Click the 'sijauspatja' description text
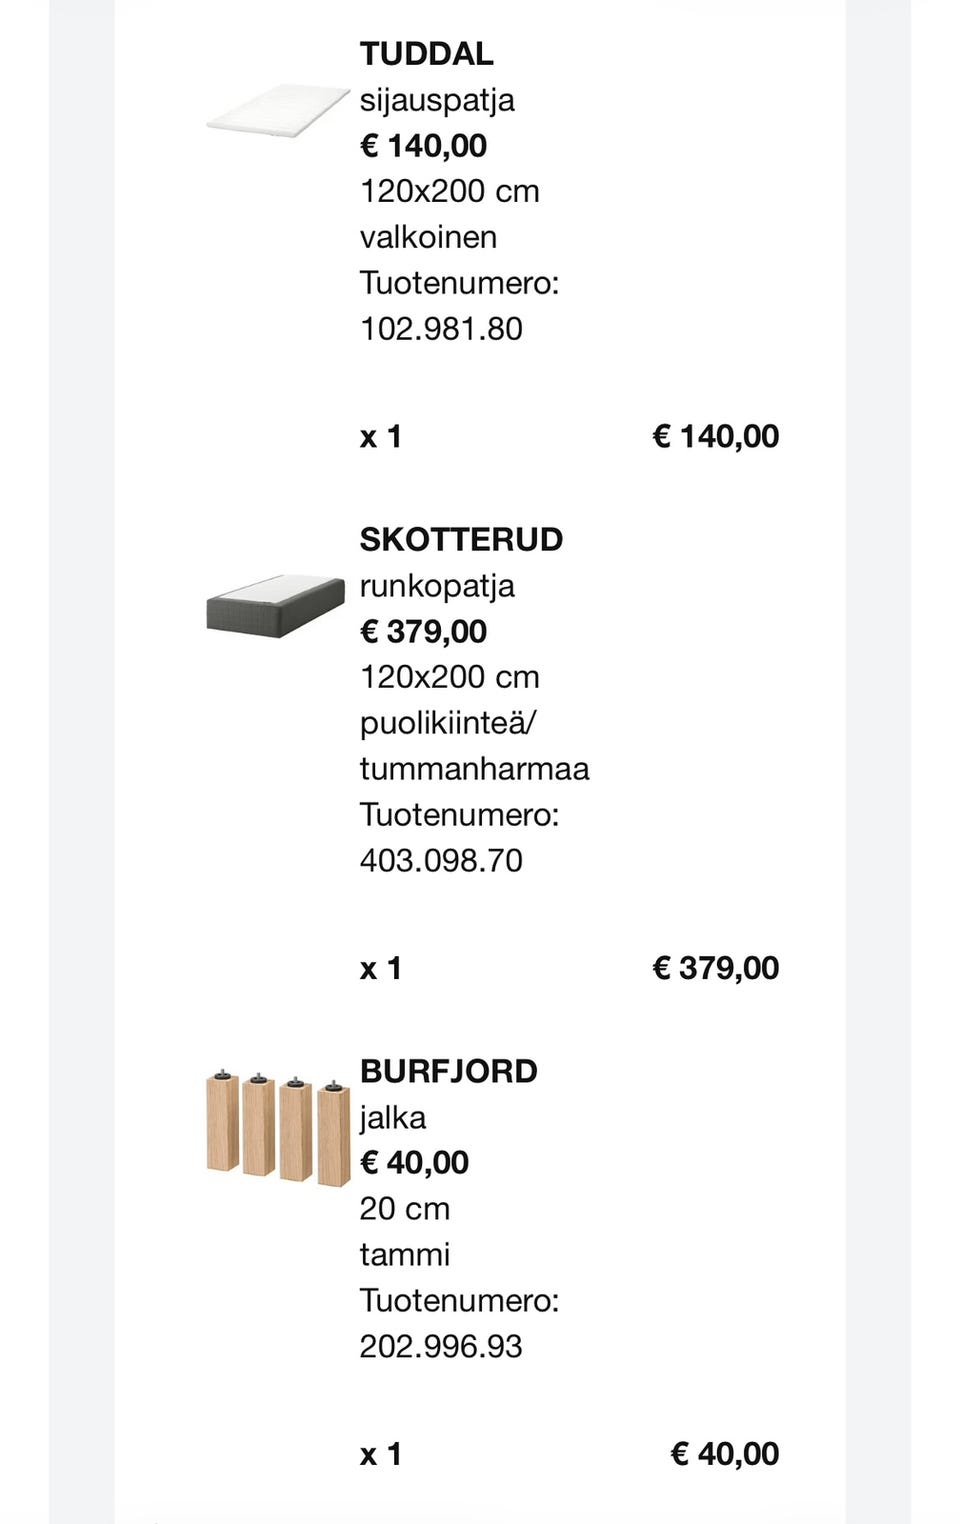The width and height of the screenshot is (960, 1524). tap(437, 100)
